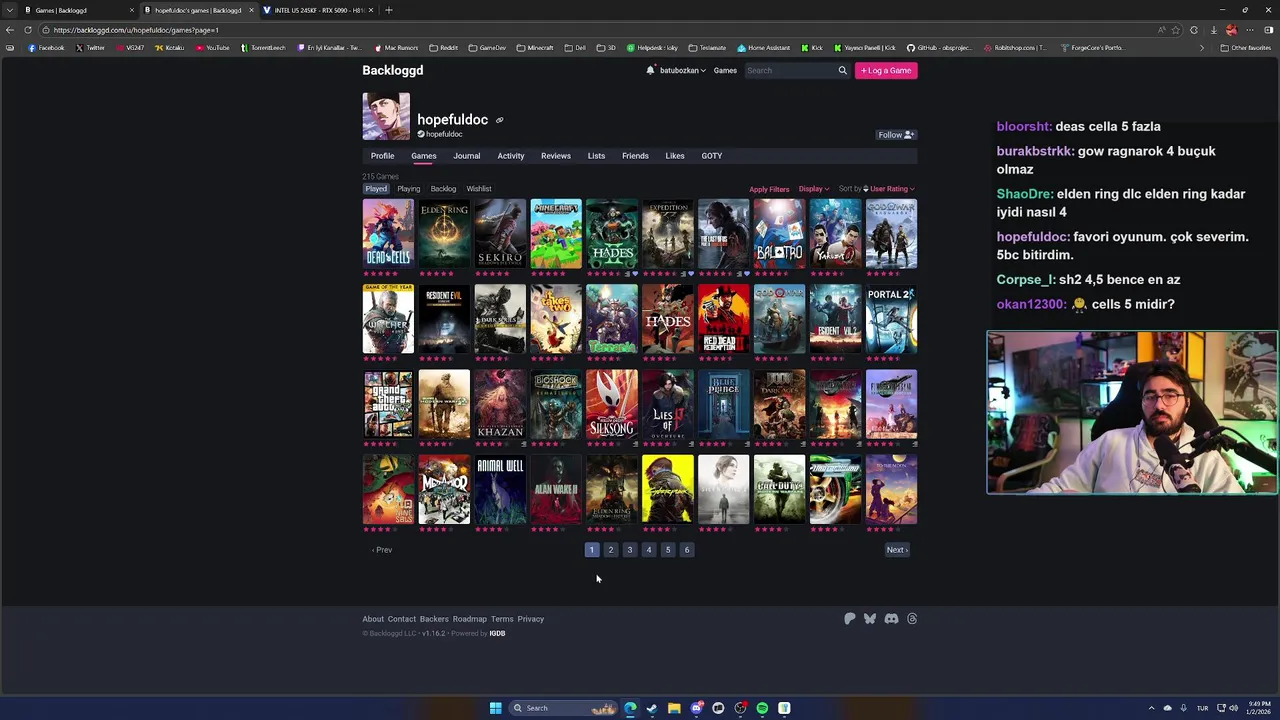This screenshot has height=720, width=1280.
Task: Open the Journal tab
Action: 466,156
